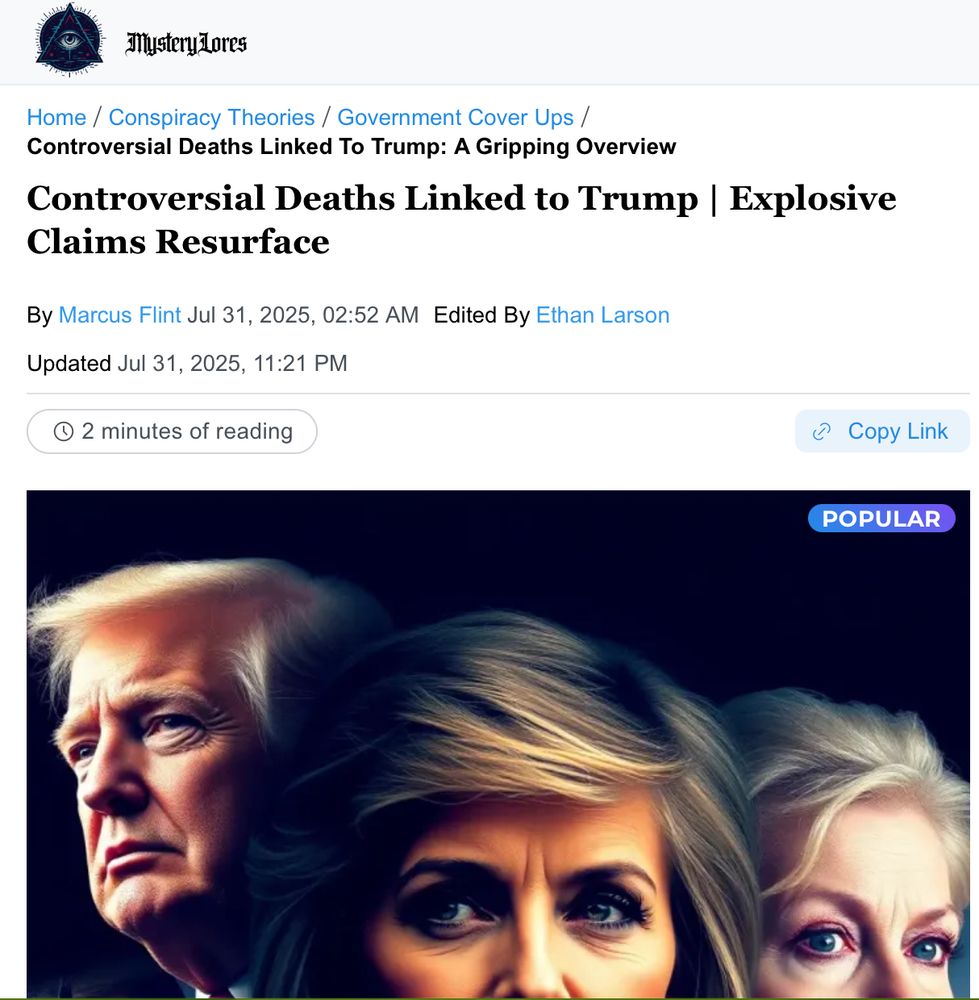View editor Ethan Larson's profile
979x1000 pixels.
click(x=603, y=315)
